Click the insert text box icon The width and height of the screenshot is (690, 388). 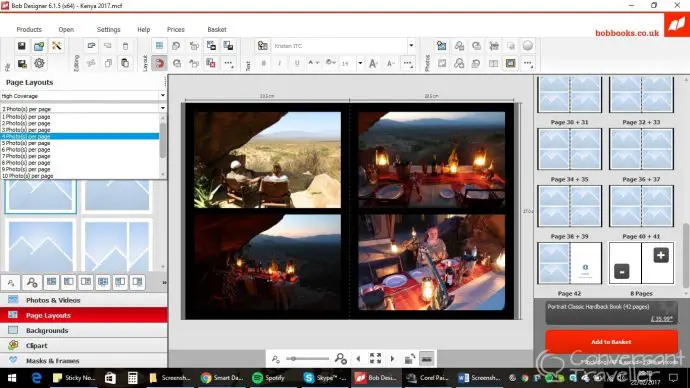[x=263, y=46]
